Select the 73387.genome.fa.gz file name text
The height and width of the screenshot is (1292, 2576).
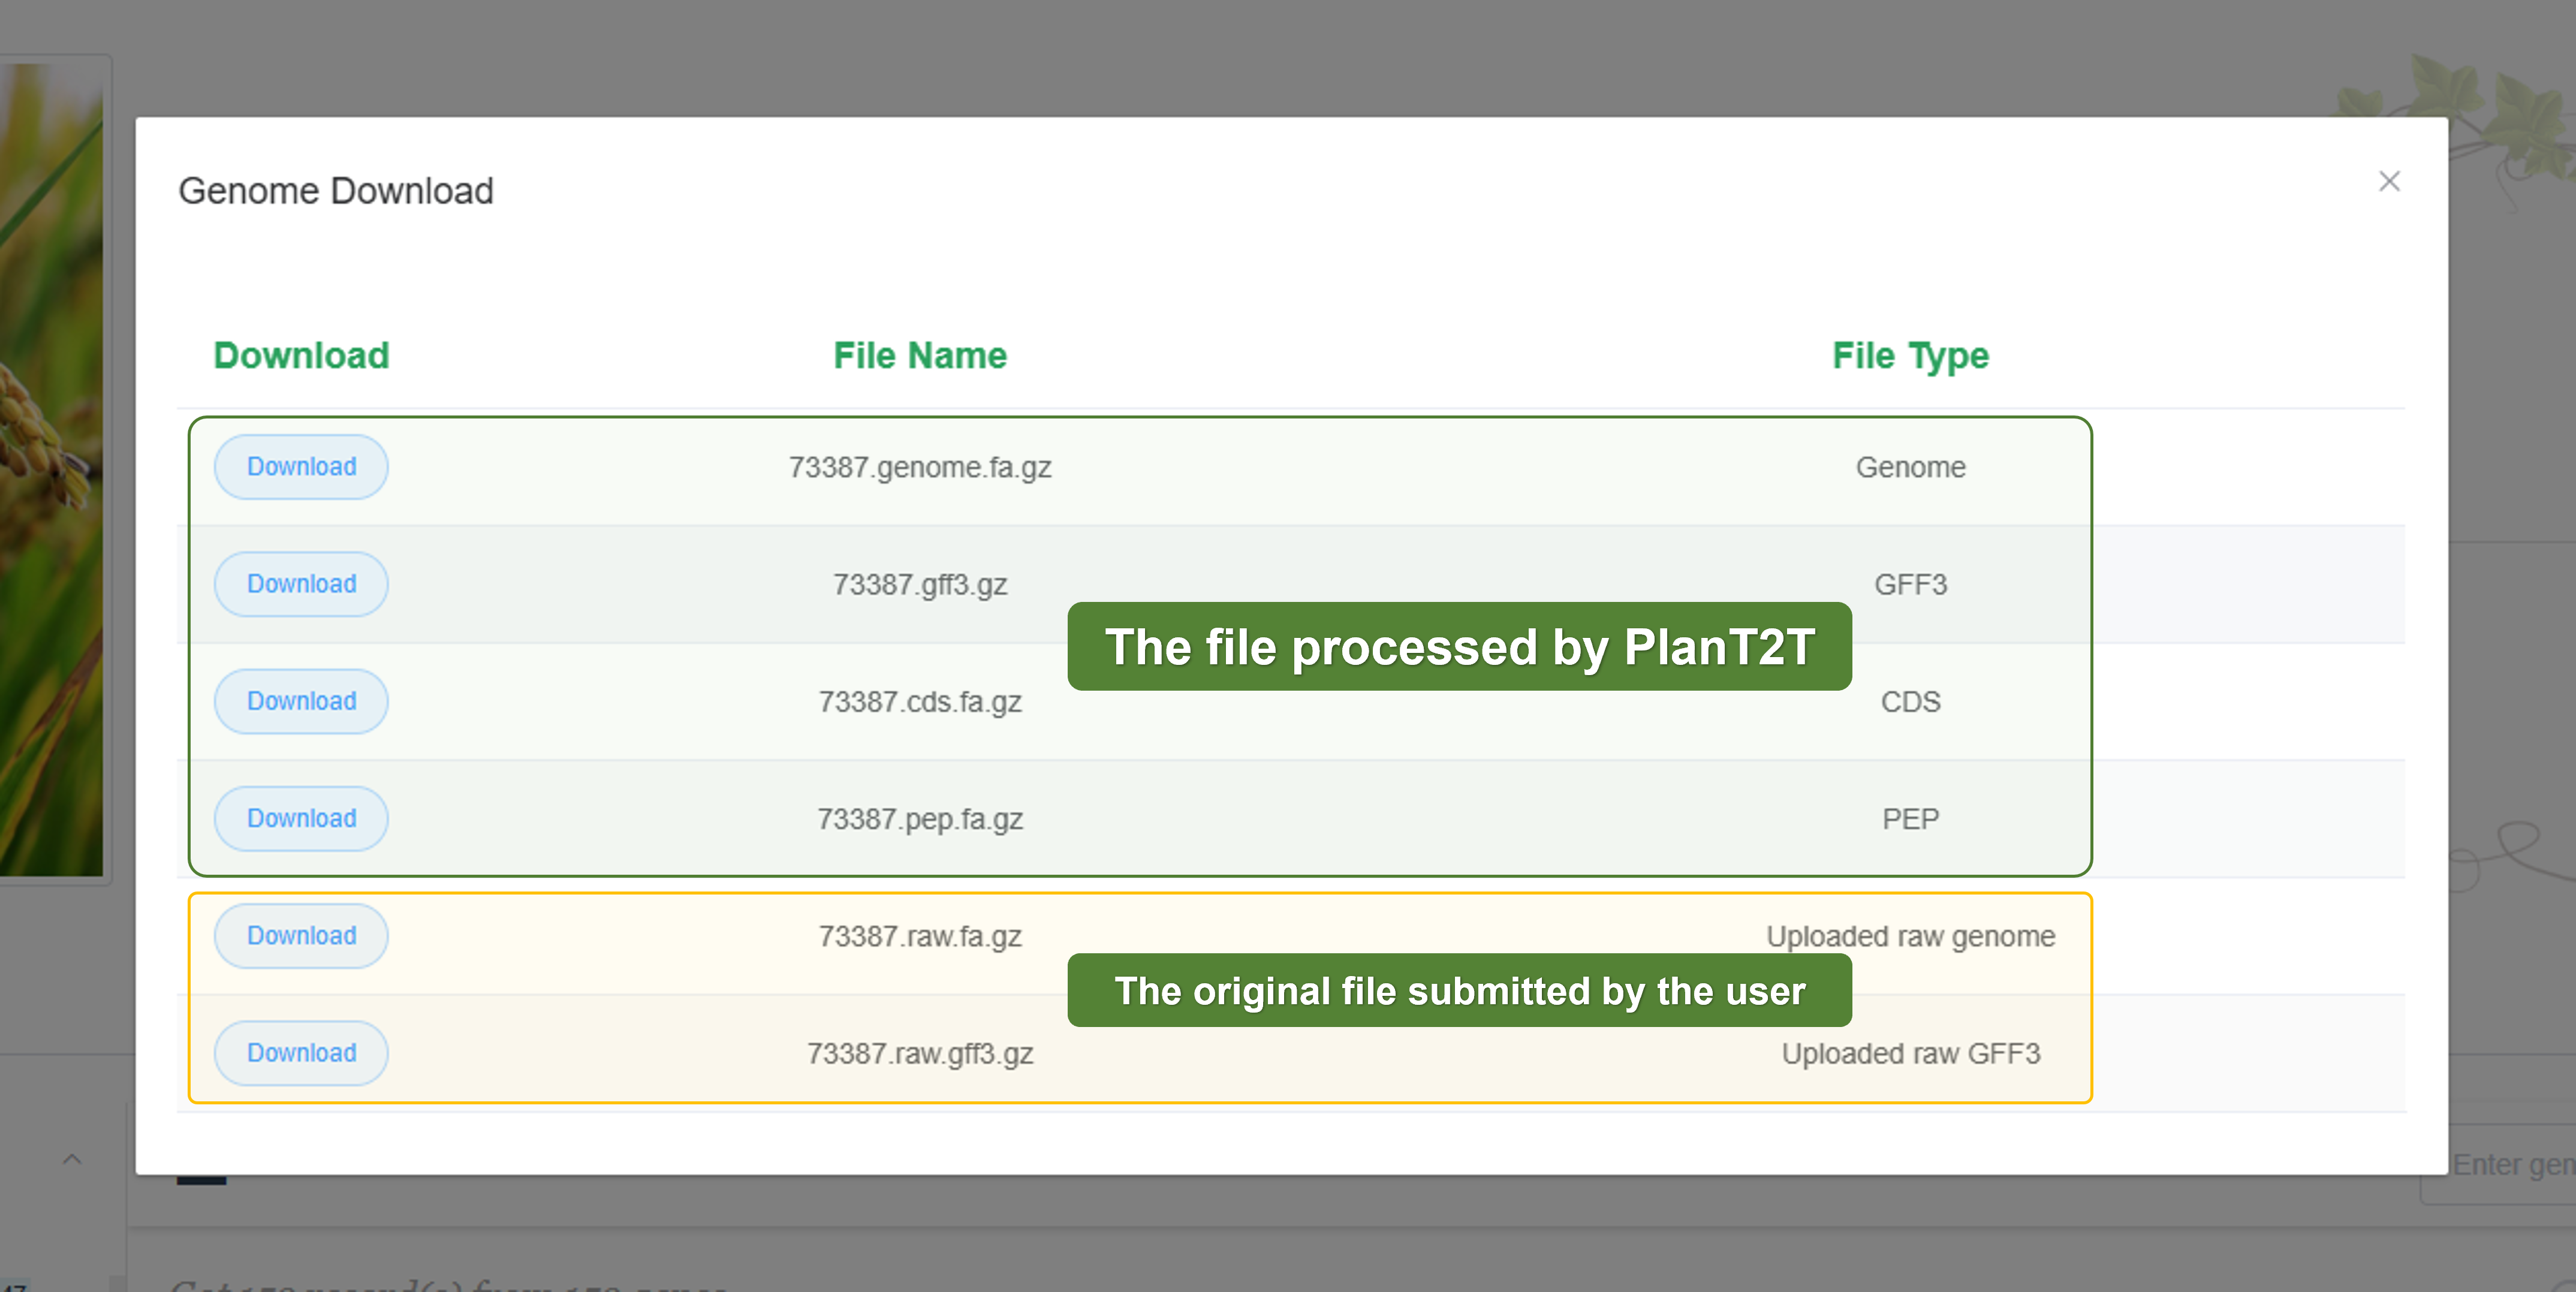coord(920,467)
